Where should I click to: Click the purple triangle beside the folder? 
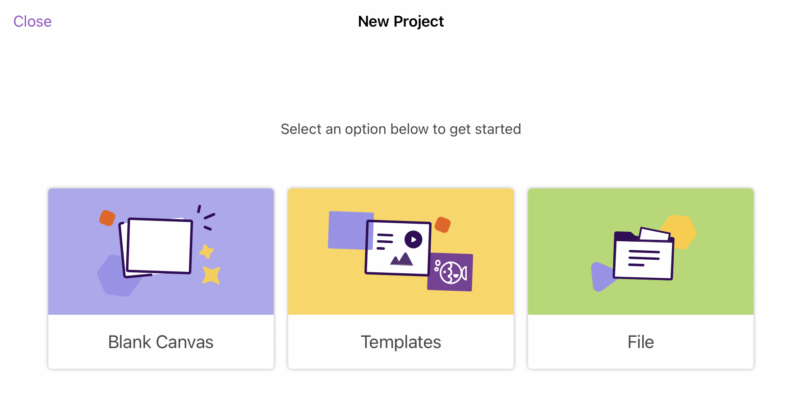pyautogui.click(x=601, y=276)
